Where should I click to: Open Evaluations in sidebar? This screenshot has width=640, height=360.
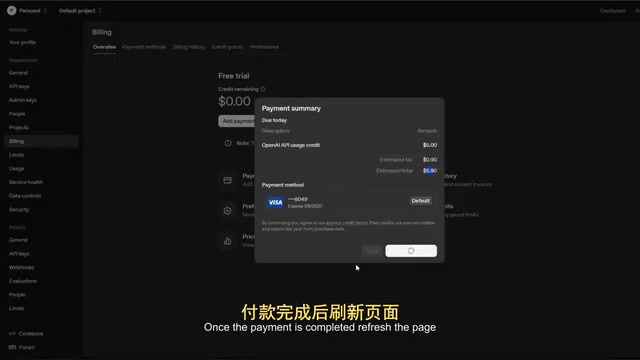23,281
